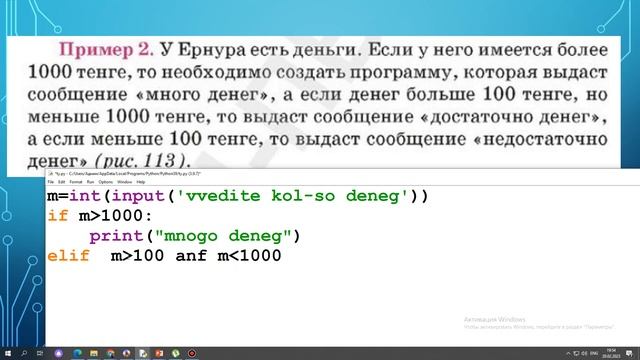640x360 pixels.
Task: Click the heading 'Пример 2.' on the slide
Action: coord(106,50)
